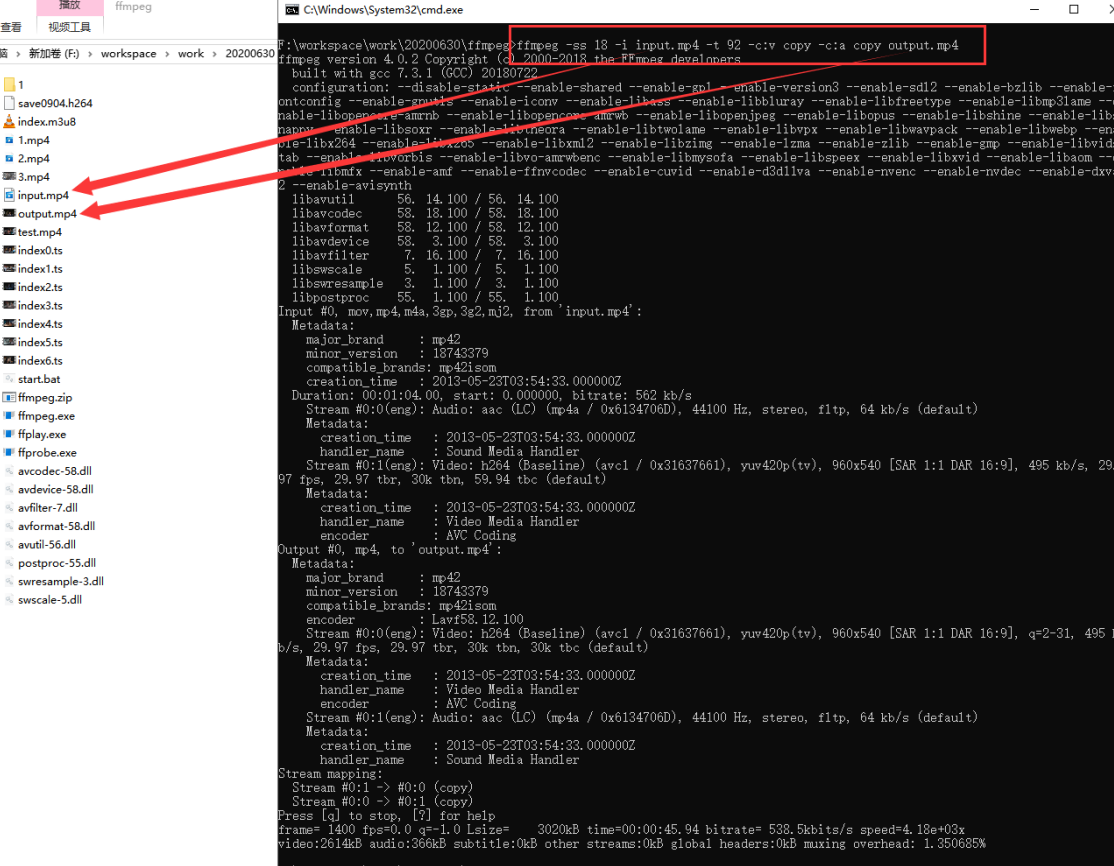Select the index0.ts segment file
This screenshot has height=866, width=1114.
[41, 250]
